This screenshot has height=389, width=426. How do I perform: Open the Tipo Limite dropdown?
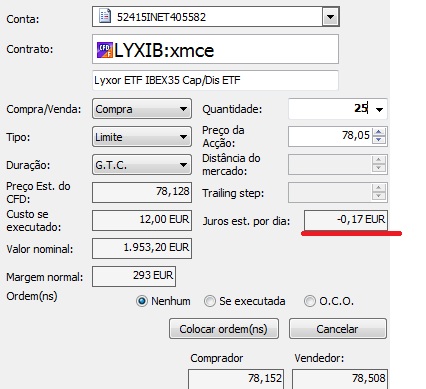coord(142,137)
